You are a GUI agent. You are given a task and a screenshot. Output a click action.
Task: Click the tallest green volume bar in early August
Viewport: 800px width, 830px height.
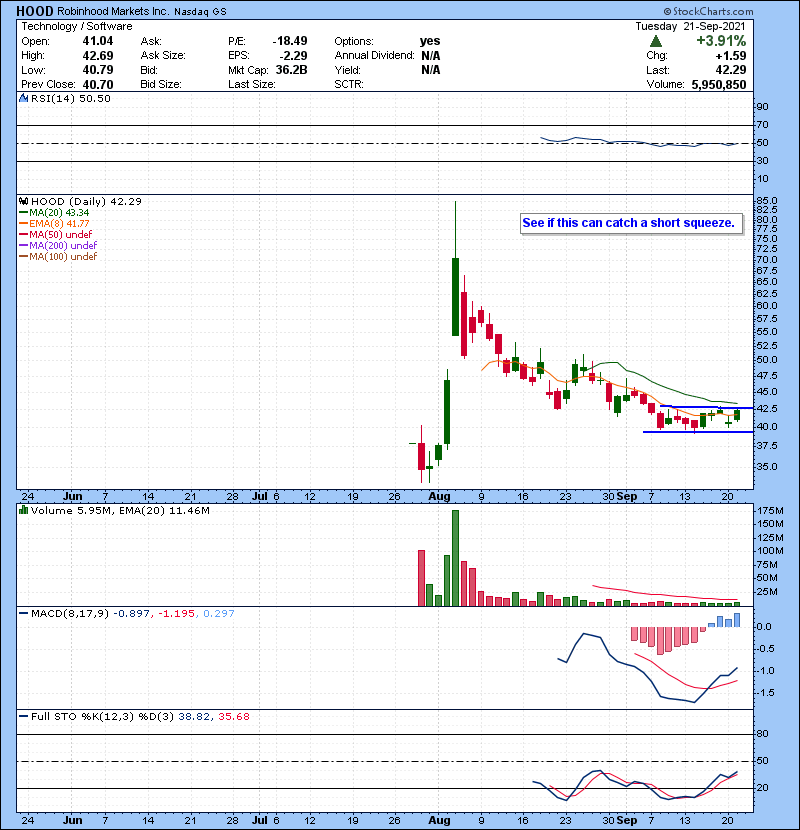click(x=455, y=558)
